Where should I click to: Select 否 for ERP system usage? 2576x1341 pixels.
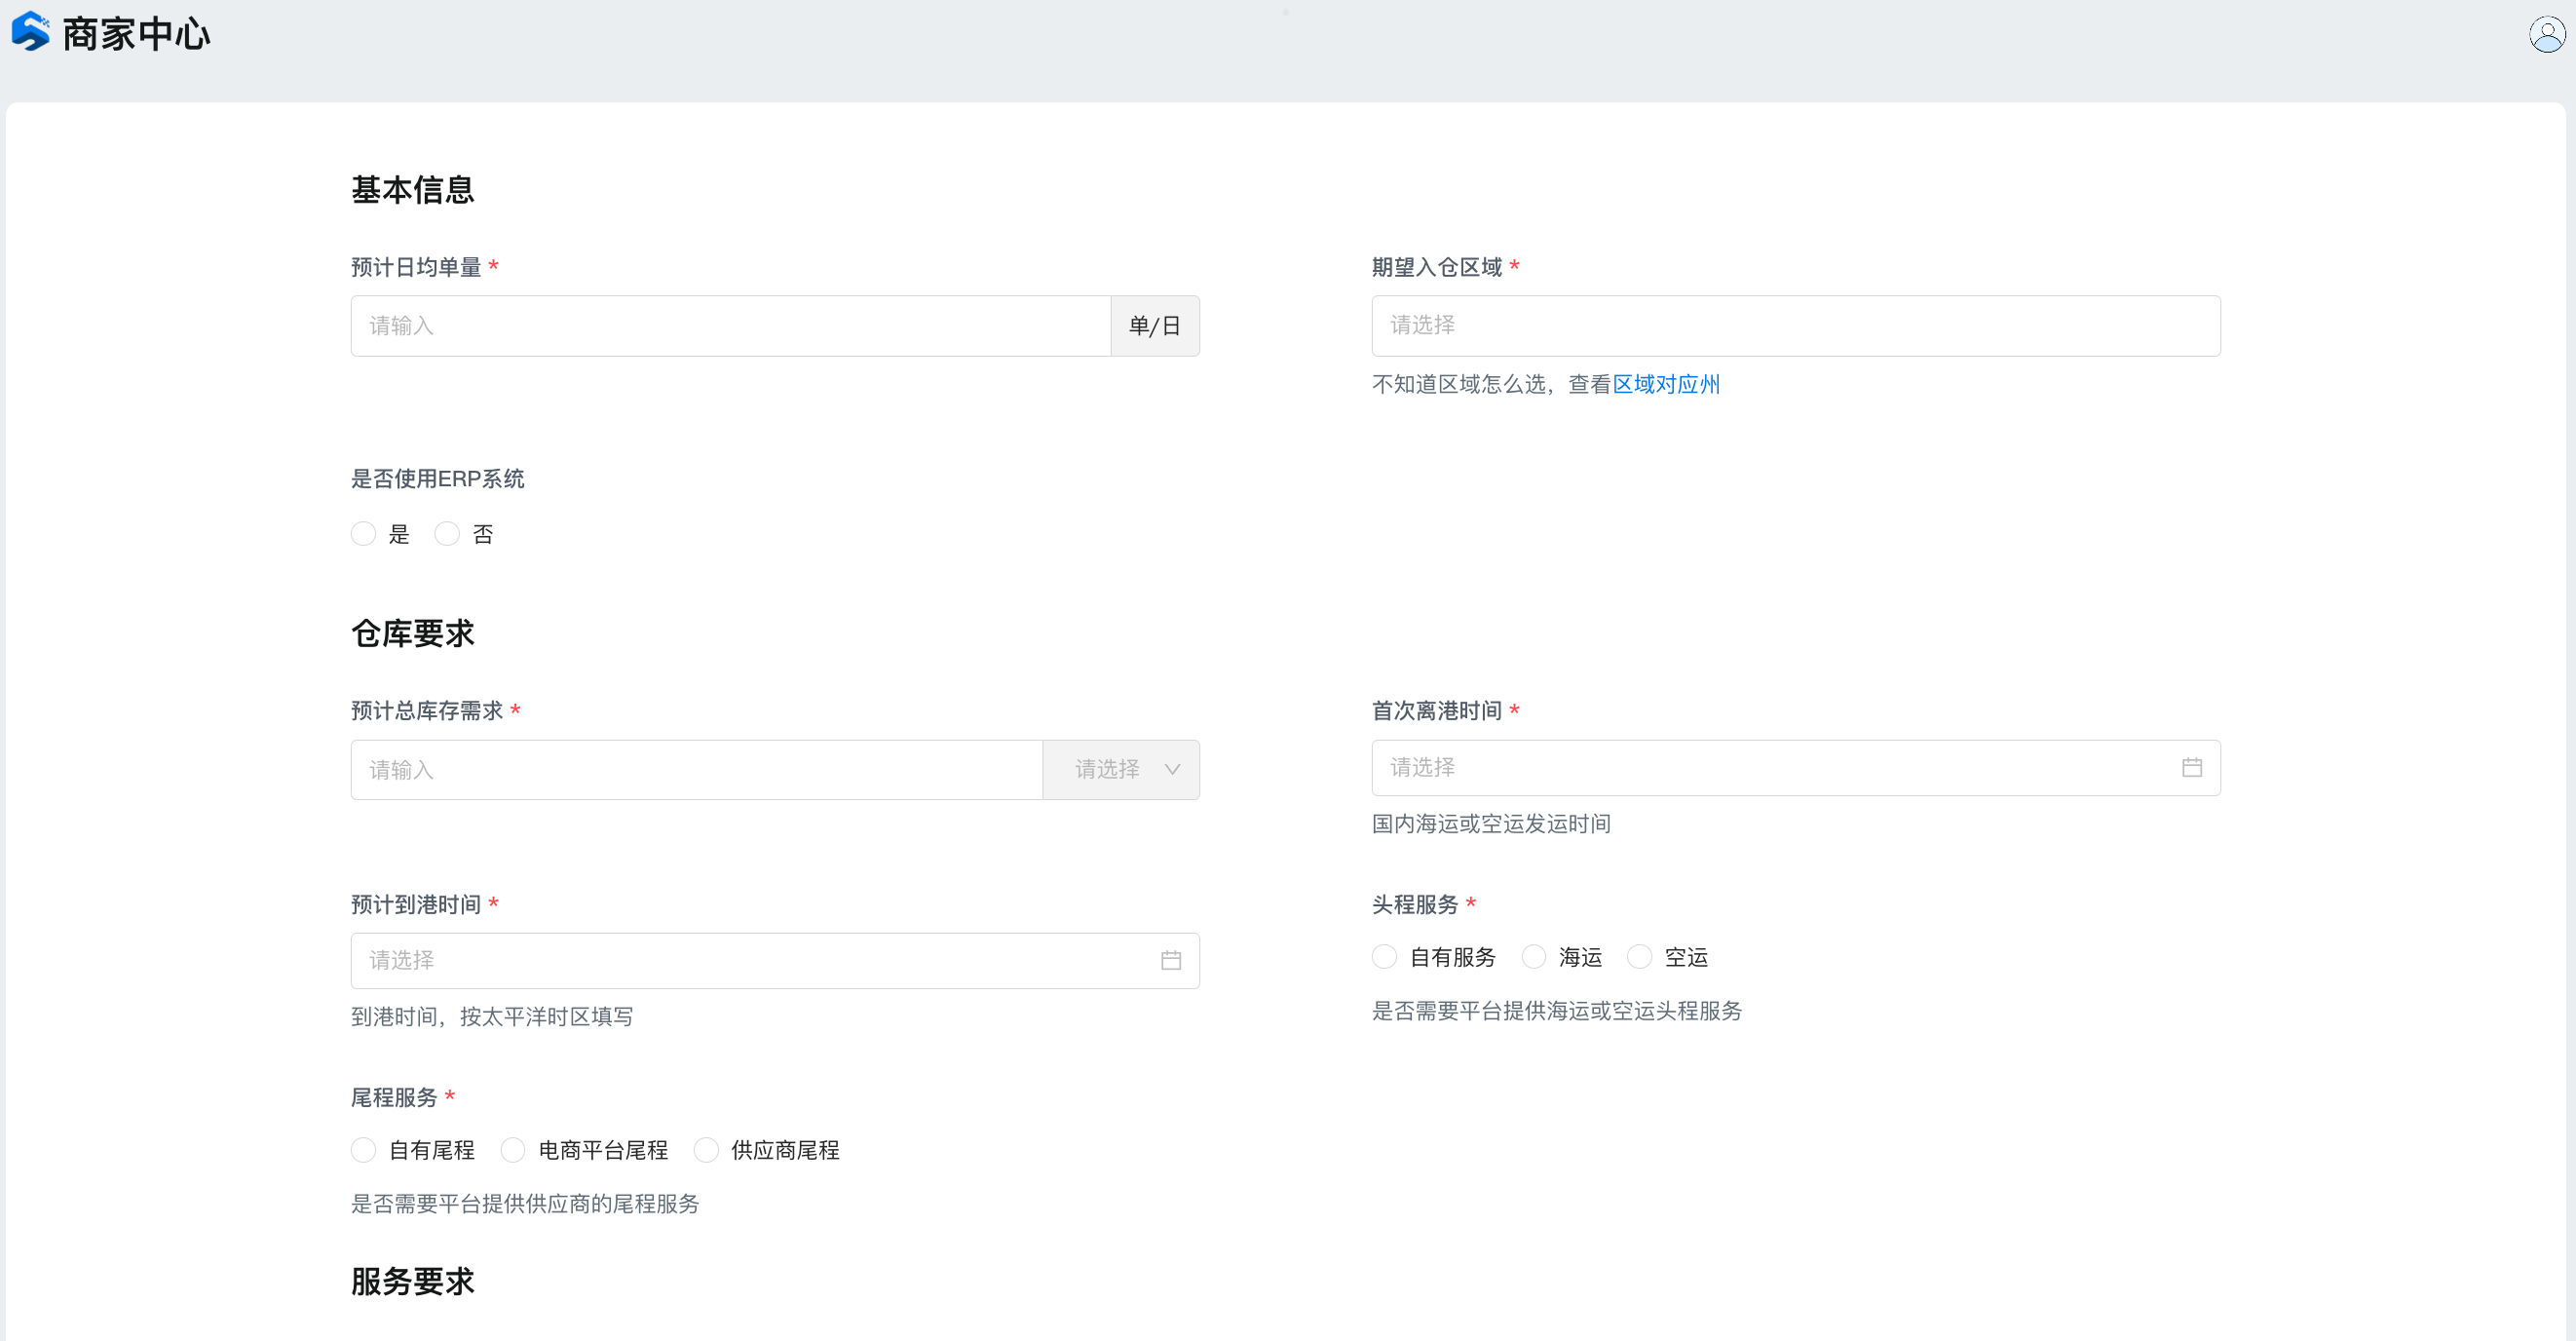[x=447, y=534]
